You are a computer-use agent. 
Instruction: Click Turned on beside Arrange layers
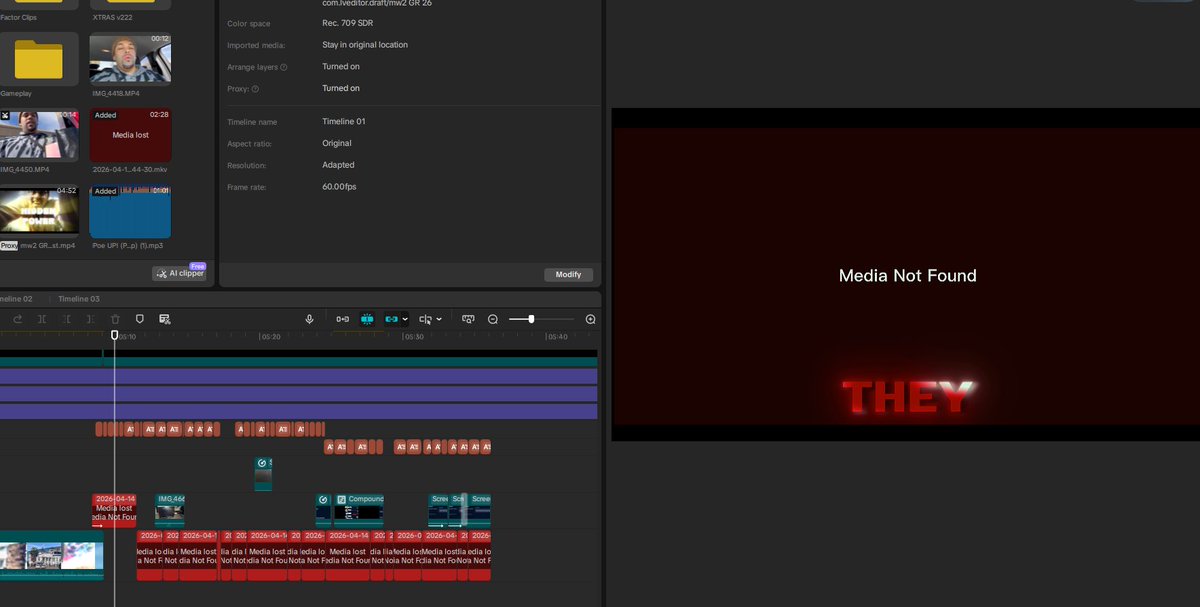(x=341, y=67)
